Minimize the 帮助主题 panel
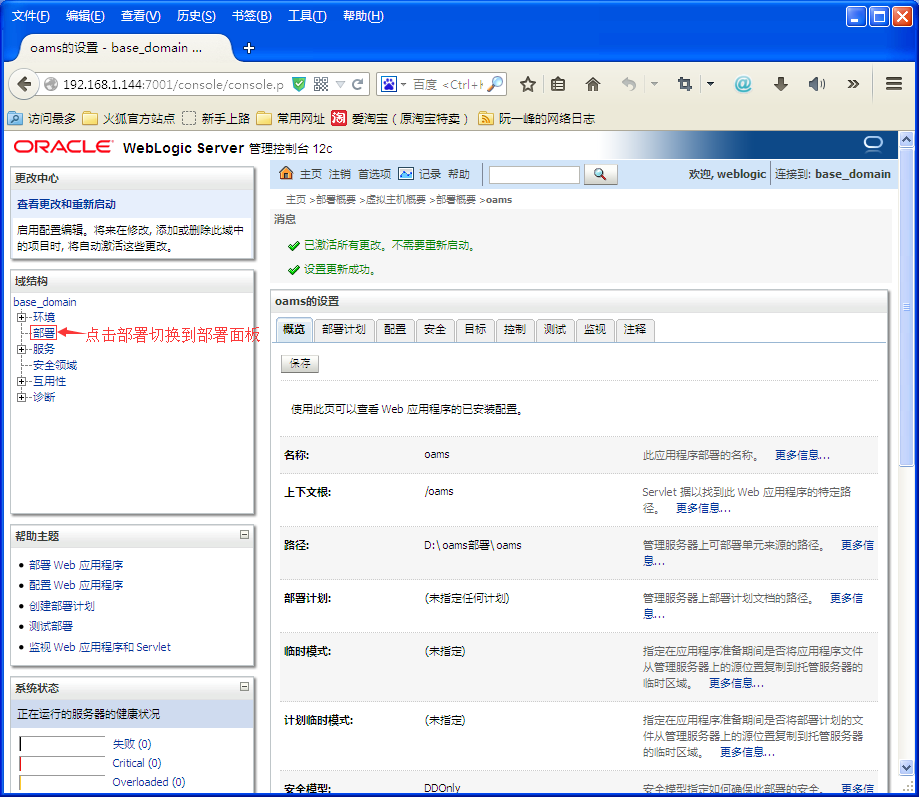Screen dimensions: 919x797 [244, 534]
